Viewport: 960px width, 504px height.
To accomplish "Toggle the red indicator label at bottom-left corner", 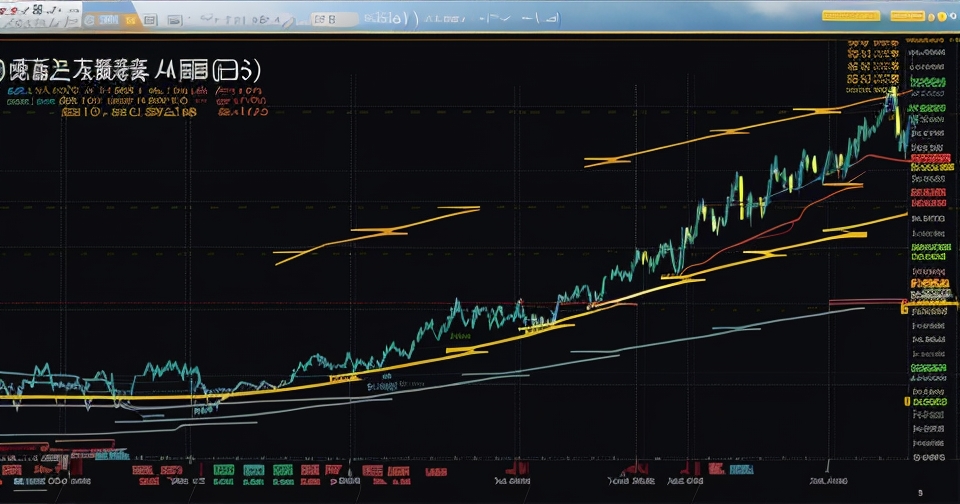I will [x=12, y=470].
